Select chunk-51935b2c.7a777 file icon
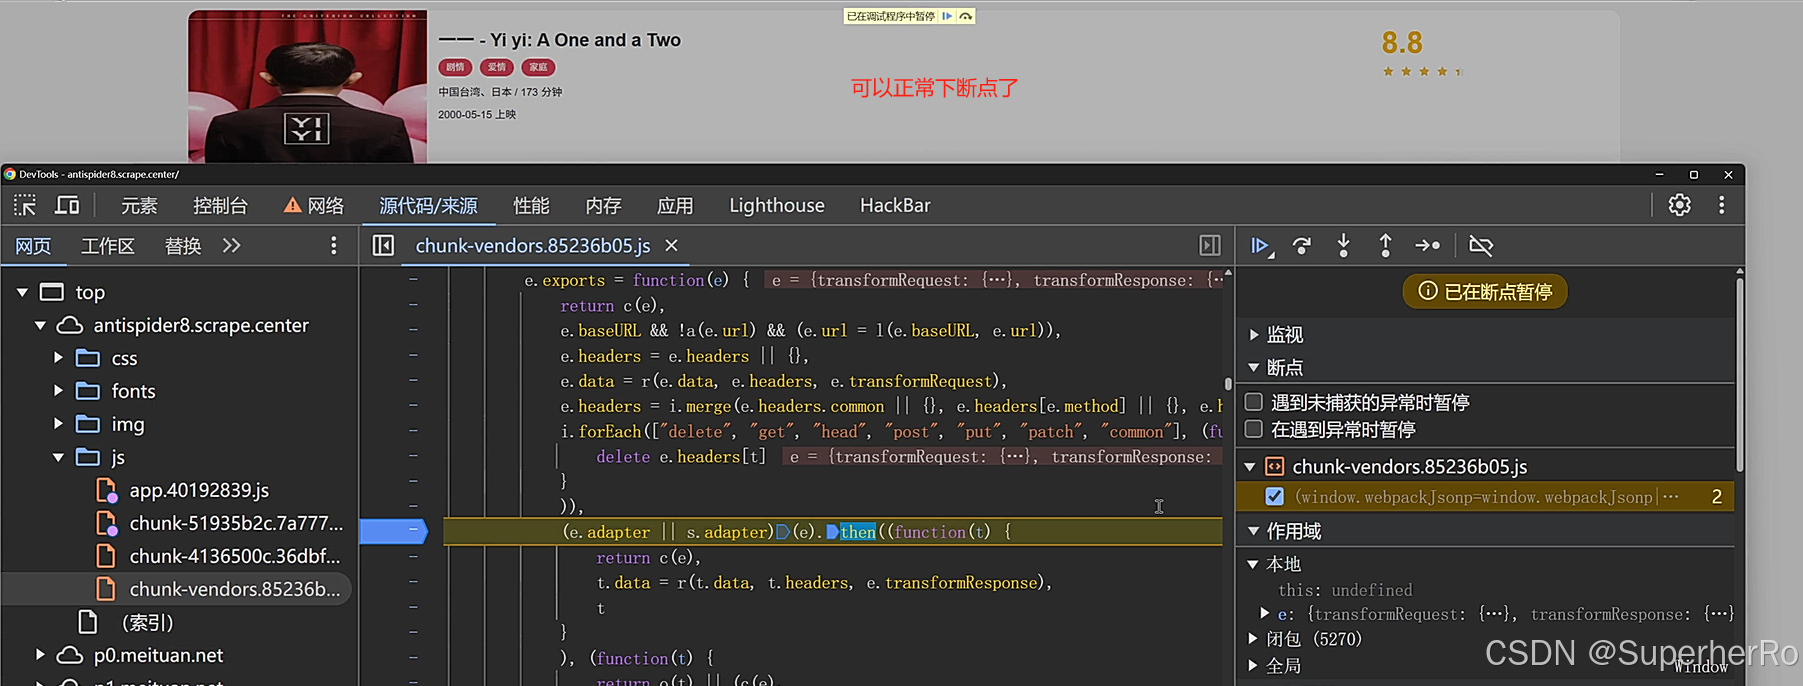Screen dimensions: 1803x686 coord(105,523)
